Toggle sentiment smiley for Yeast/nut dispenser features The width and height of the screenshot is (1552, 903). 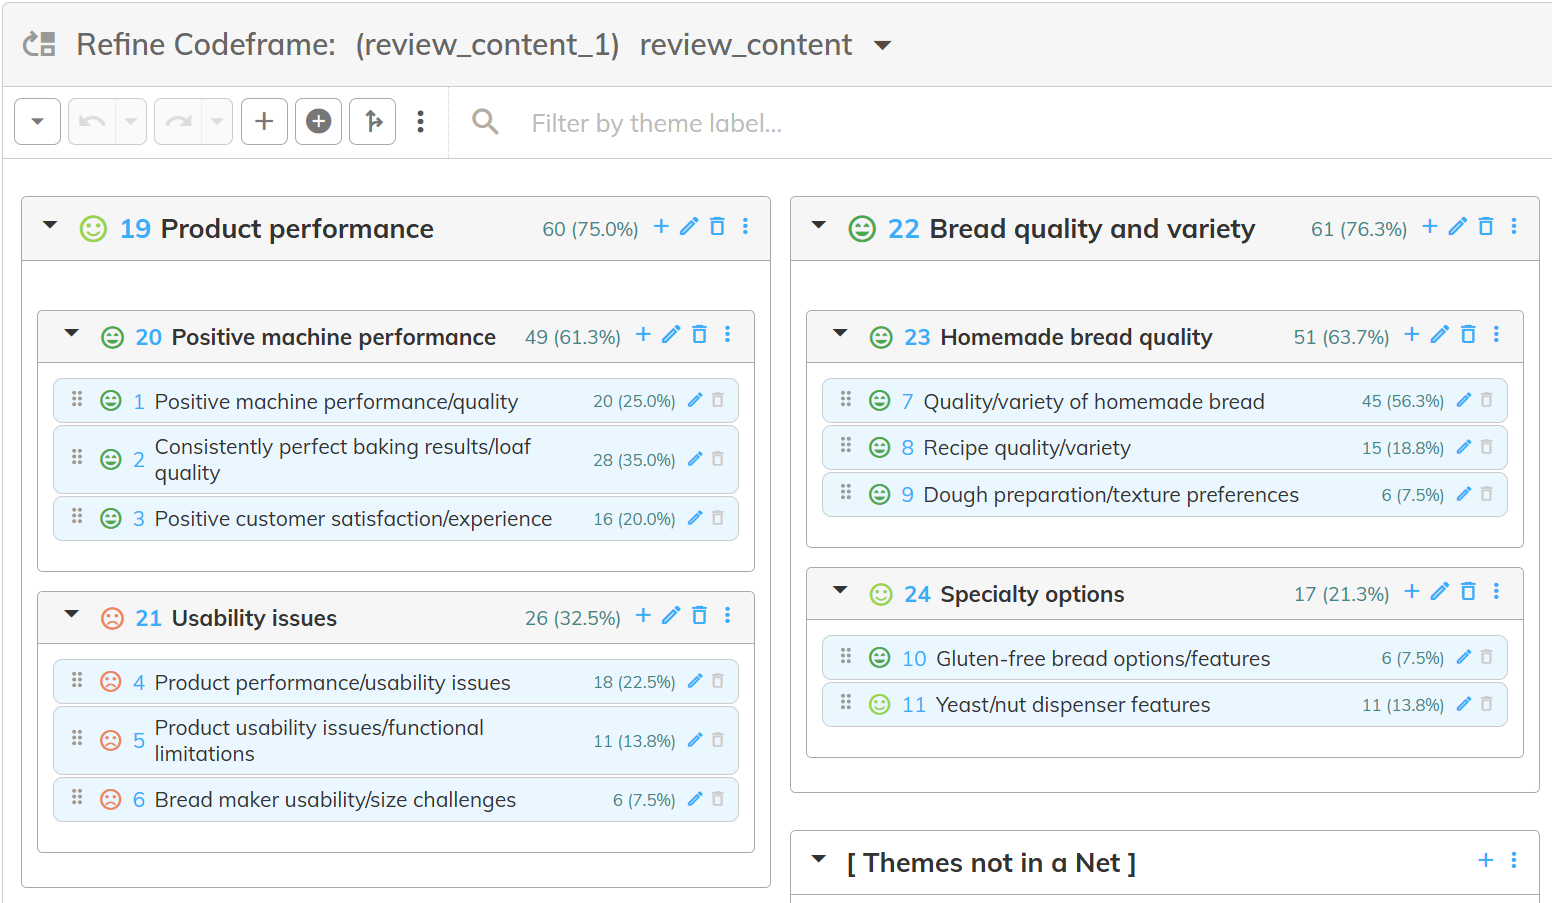point(879,705)
